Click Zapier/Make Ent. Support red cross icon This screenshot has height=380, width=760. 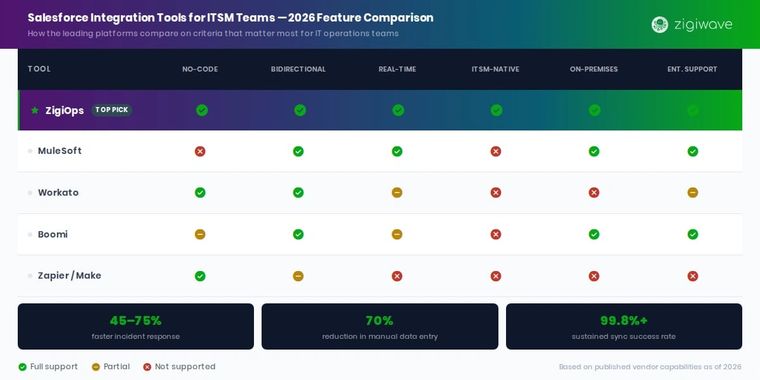693,276
